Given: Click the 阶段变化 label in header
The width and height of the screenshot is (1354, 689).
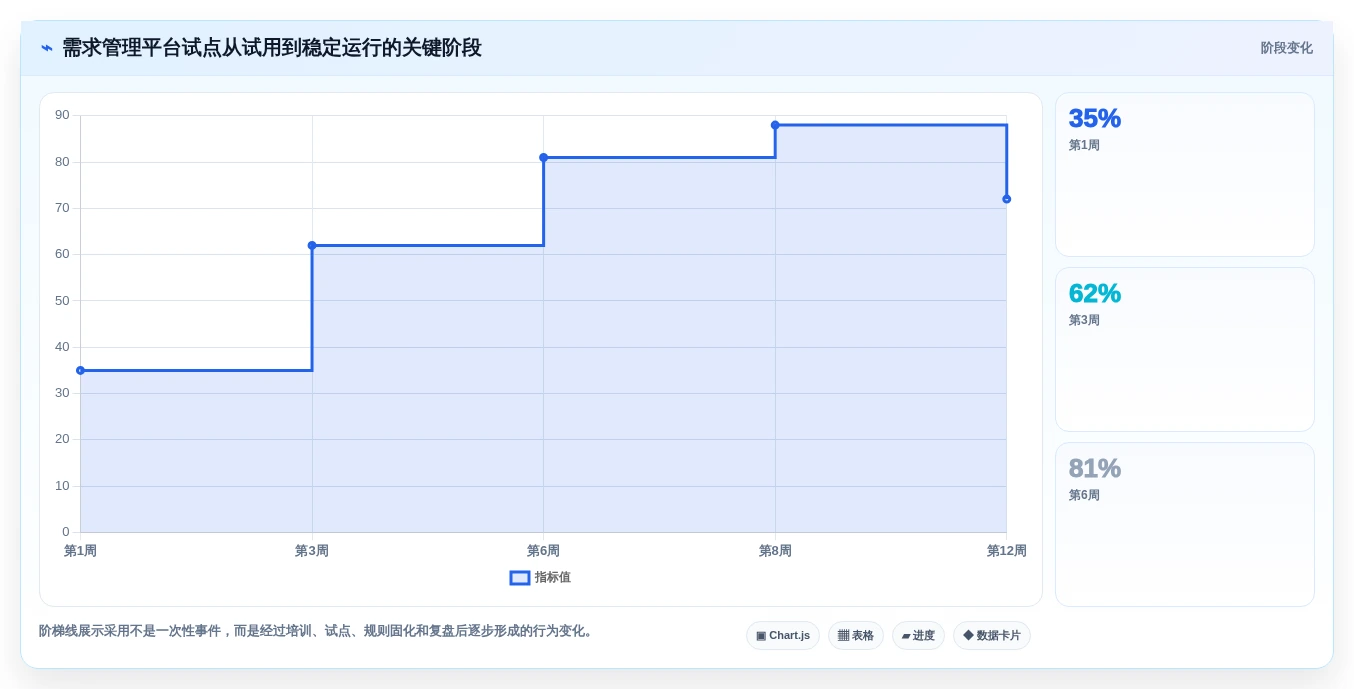Looking at the screenshot, I should click(x=1286, y=48).
